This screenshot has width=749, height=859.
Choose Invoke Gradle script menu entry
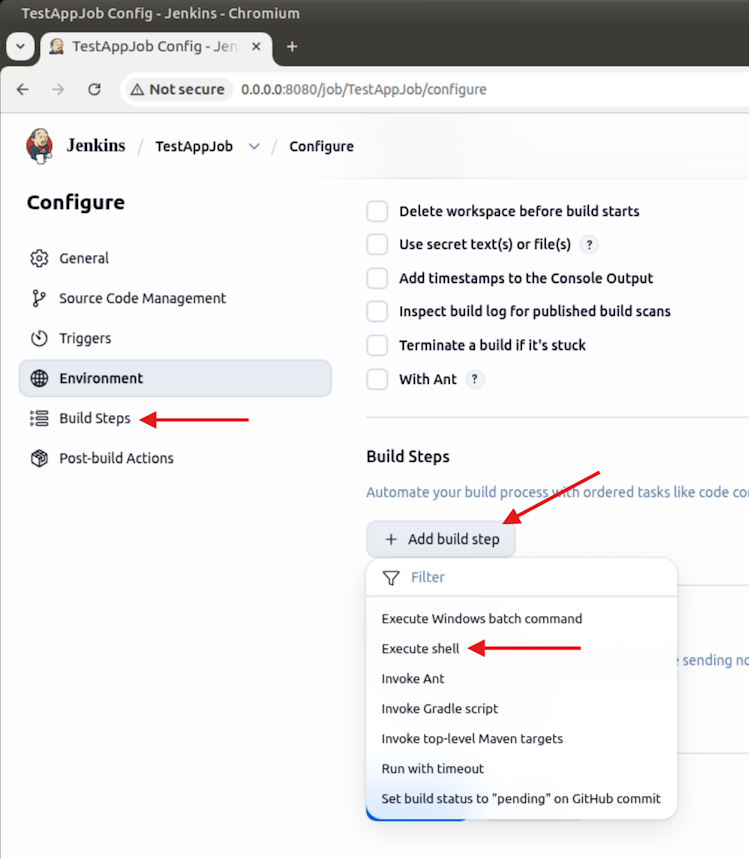(439, 709)
